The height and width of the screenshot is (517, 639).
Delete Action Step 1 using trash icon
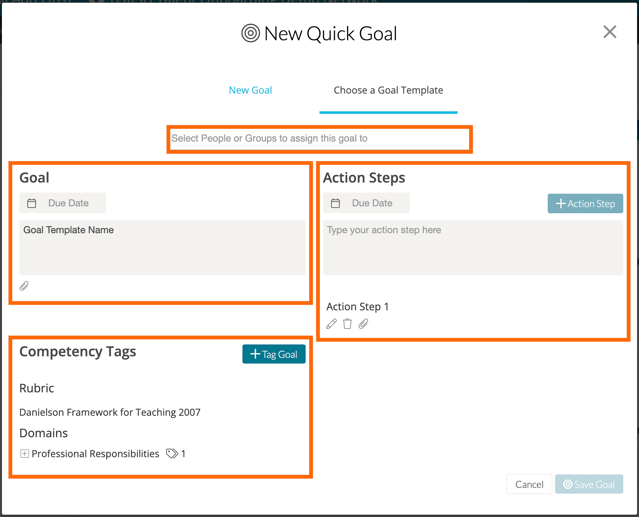(x=348, y=324)
